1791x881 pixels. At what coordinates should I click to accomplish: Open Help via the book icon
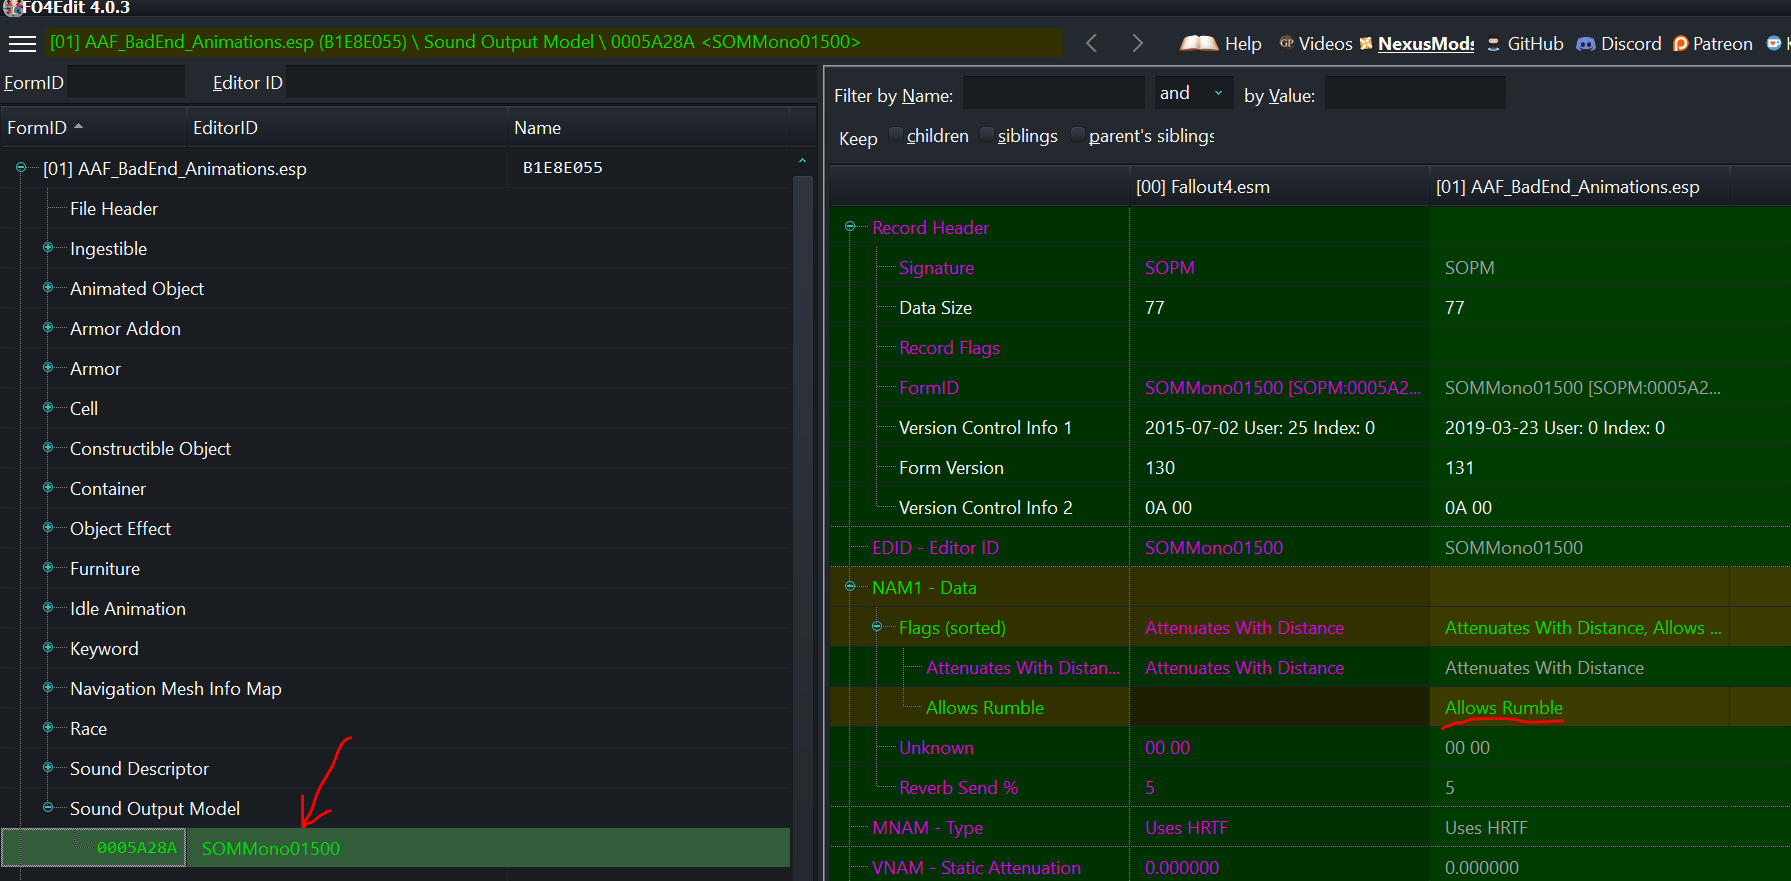(1199, 43)
